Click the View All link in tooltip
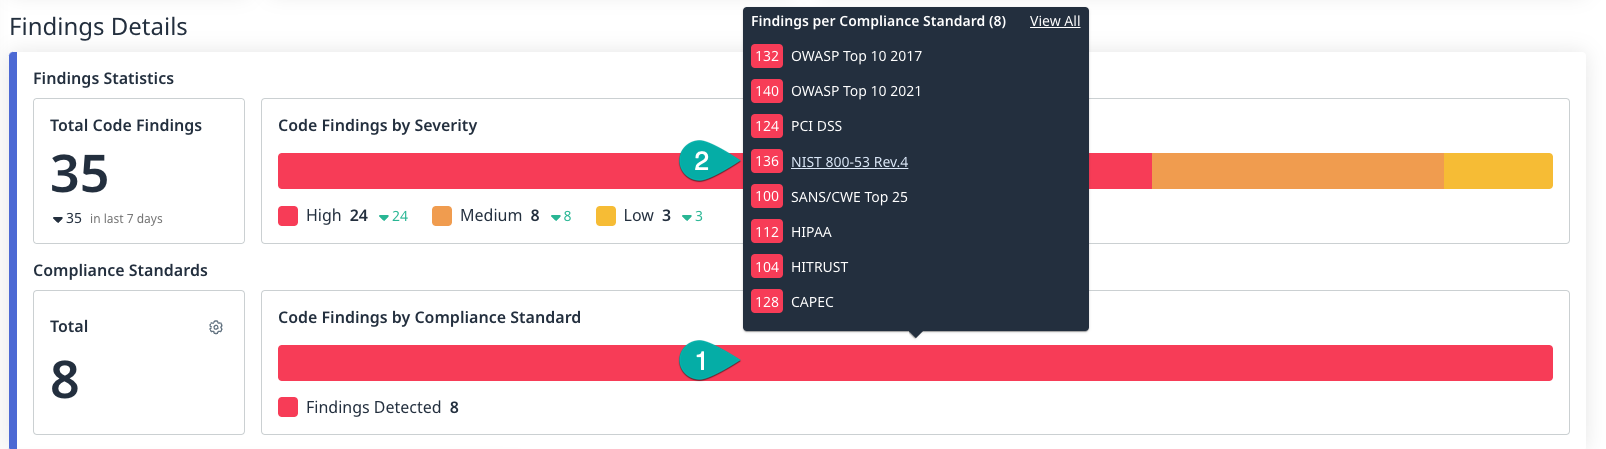 [1054, 21]
